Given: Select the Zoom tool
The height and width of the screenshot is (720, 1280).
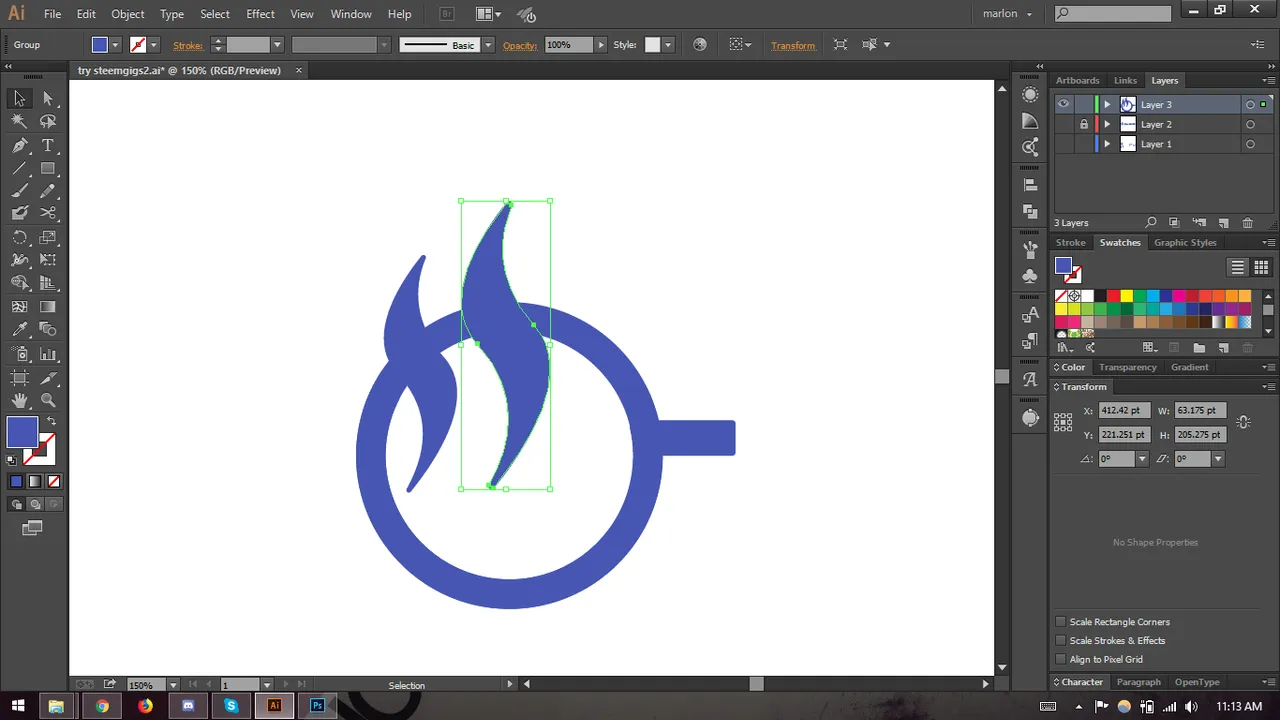Looking at the screenshot, I should pos(48,400).
